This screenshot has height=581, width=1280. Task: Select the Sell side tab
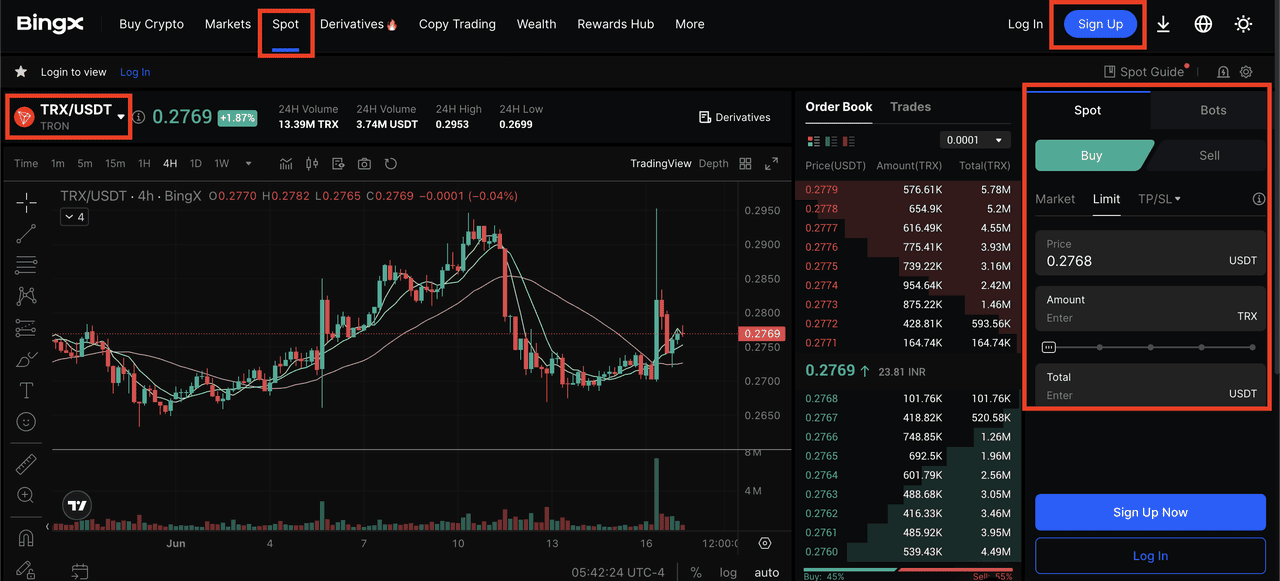click(1209, 155)
